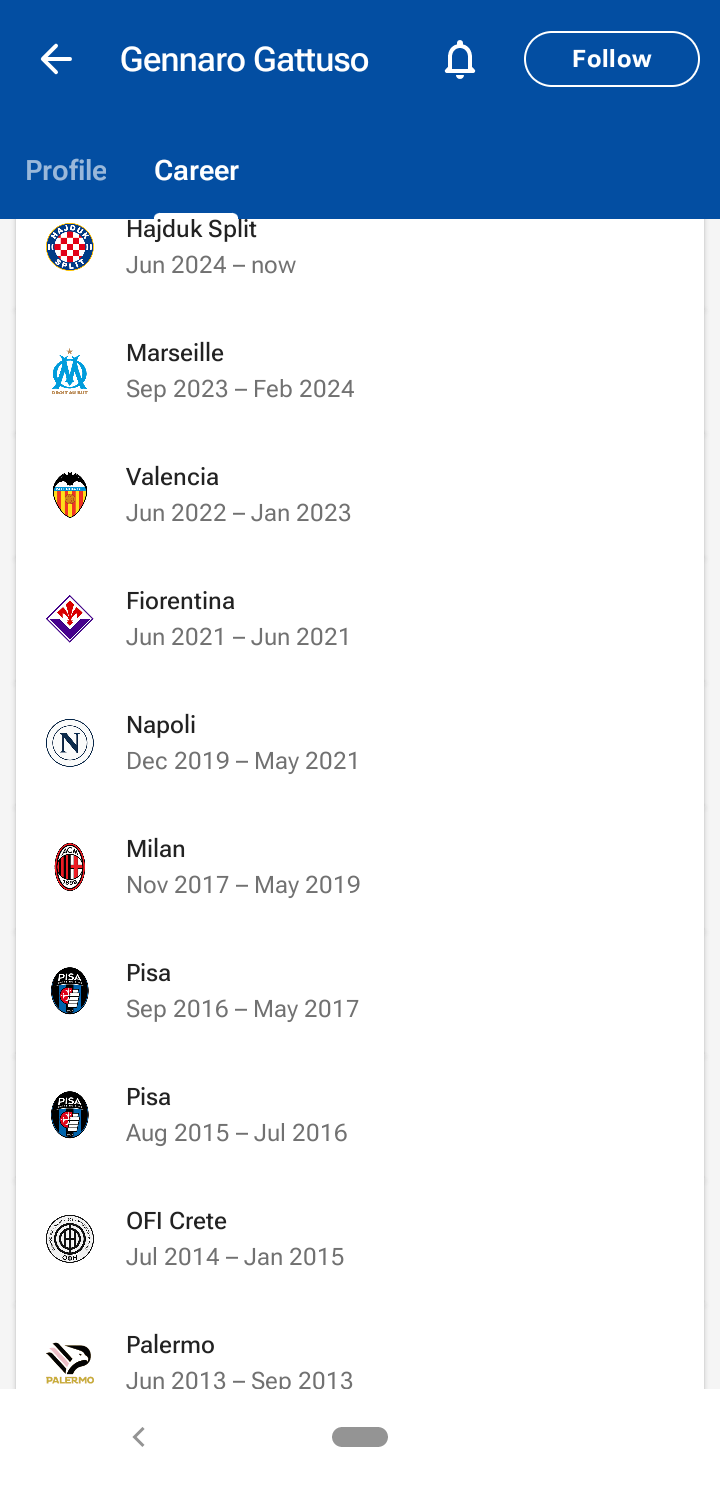The width and height of the screenshot is (720, 1485).
Task: Click the Follow button
Action: click(x=611, y=59)
